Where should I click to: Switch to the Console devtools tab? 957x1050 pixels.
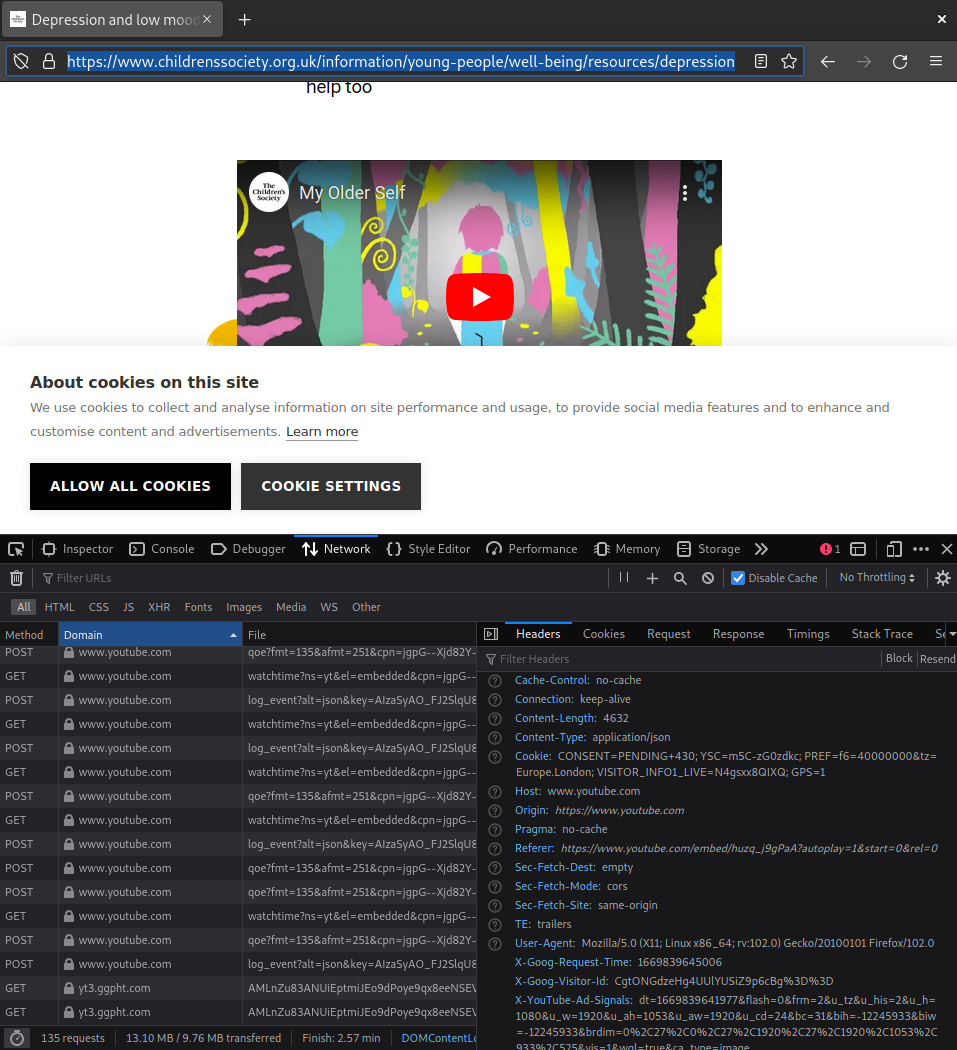[x=161, y=549]
